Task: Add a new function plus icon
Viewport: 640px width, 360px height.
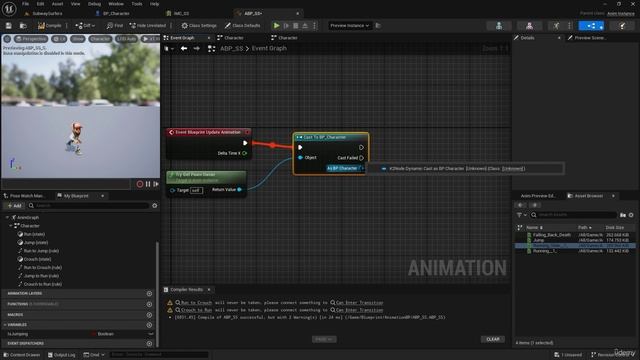Action: (149, 304)
